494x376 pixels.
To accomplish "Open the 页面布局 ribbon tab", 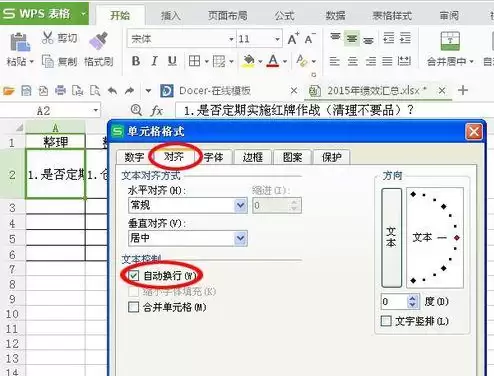I will [228, 15].
